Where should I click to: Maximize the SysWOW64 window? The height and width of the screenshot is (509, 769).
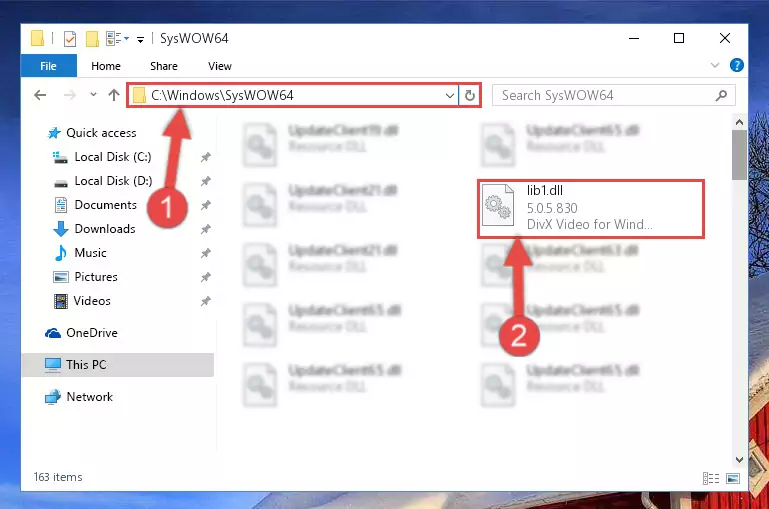click(x=679, y=38)
